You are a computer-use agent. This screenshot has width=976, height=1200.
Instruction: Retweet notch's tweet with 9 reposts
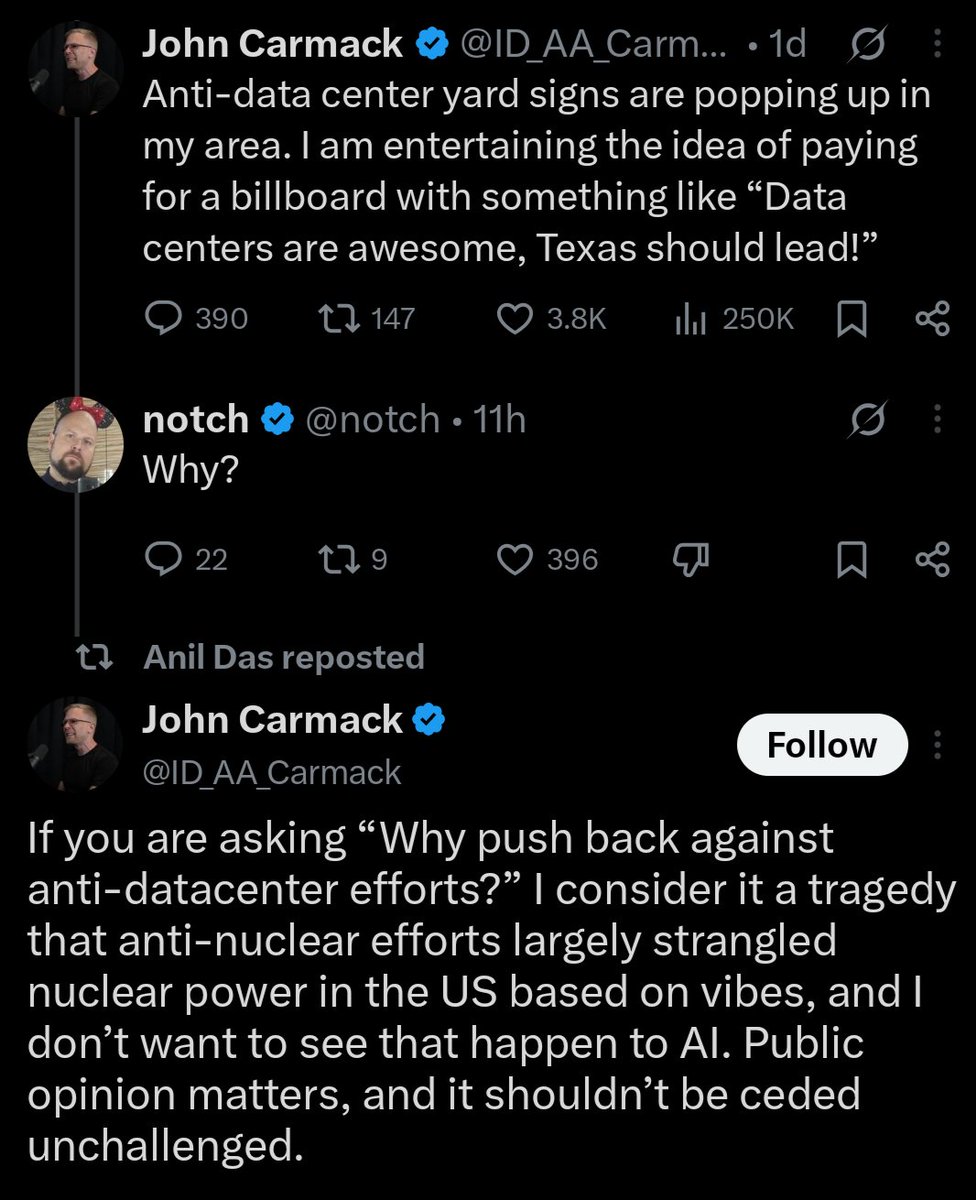click(x=351, y=560)
